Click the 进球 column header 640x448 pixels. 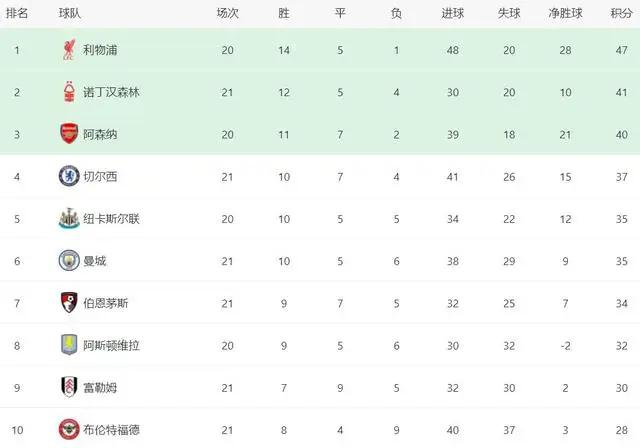point(452,13)
